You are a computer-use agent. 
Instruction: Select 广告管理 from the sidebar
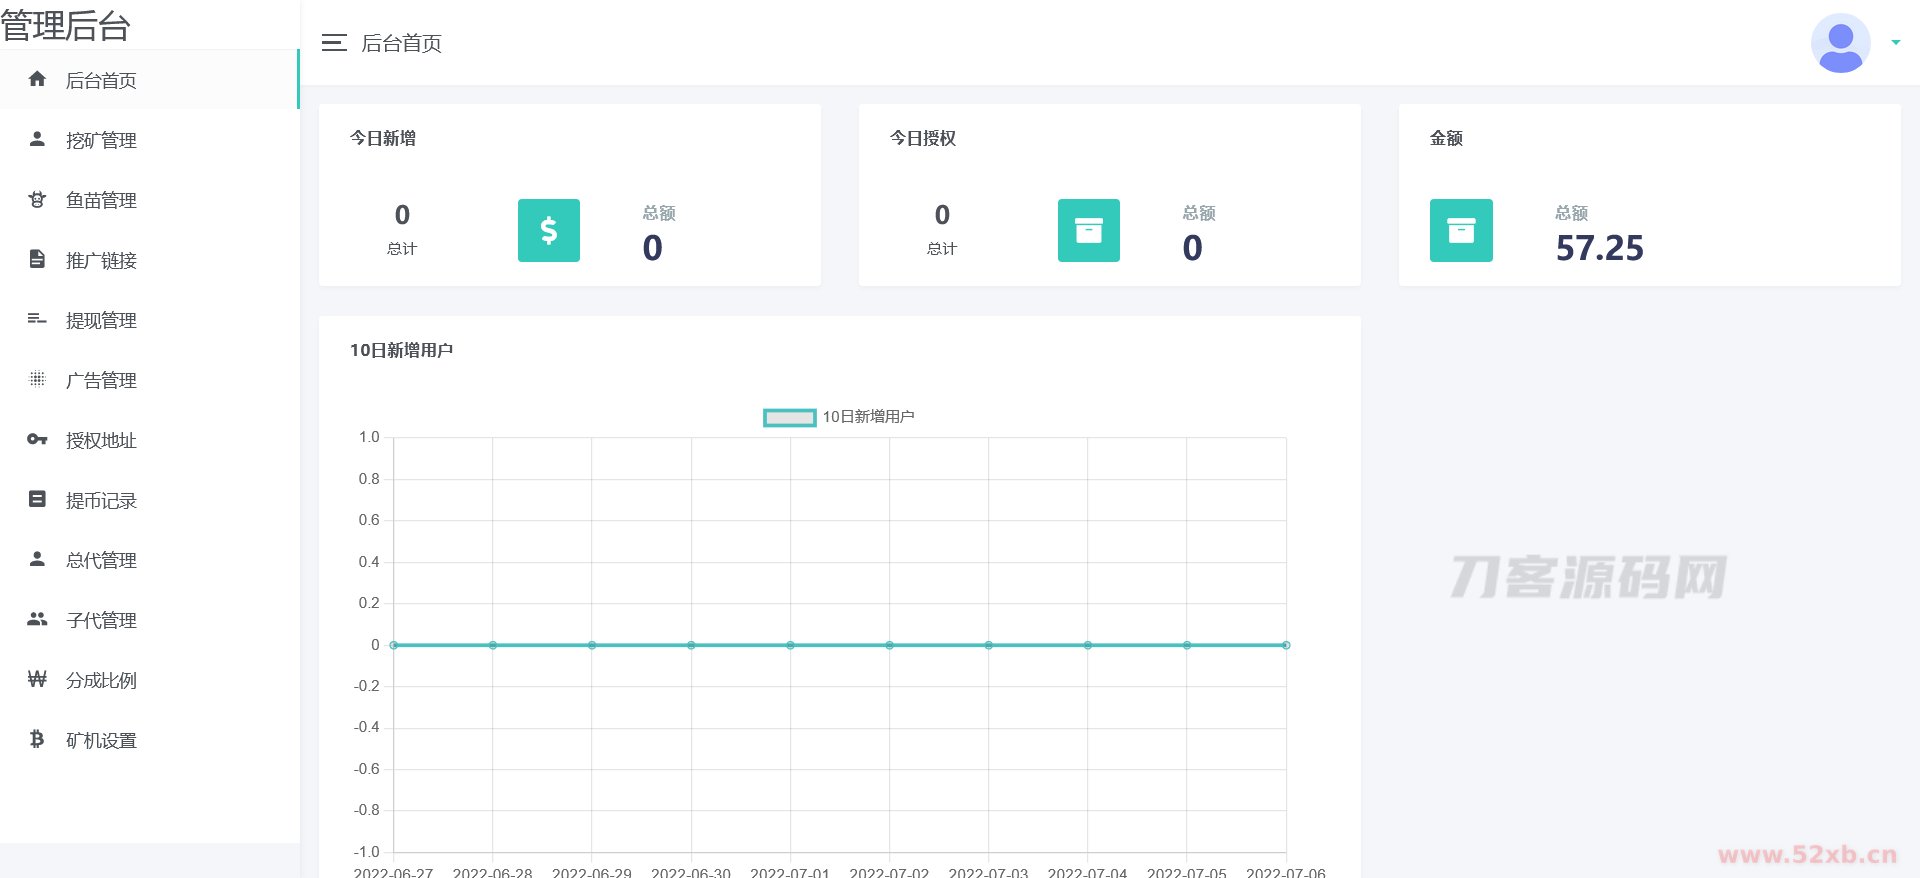101,380
